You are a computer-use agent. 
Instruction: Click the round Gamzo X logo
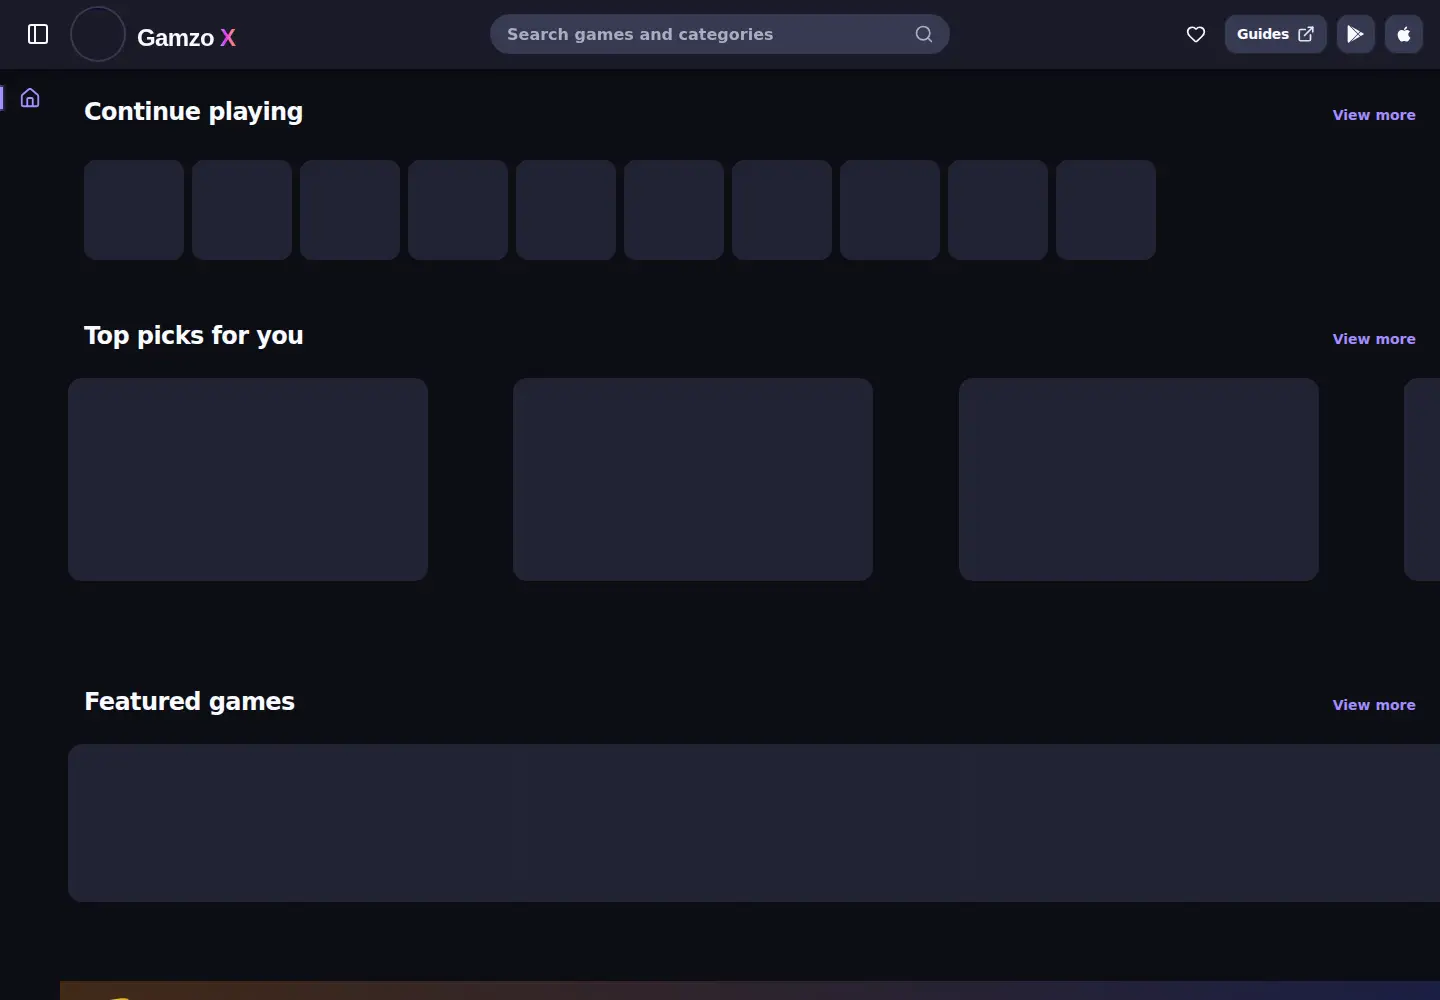[x=98, y=34]
